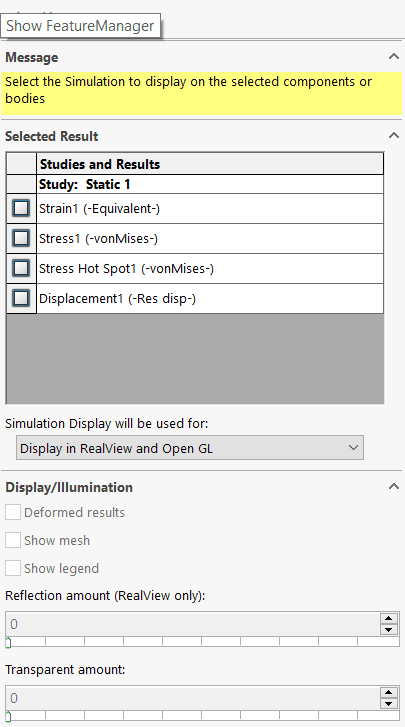Collapse the Display/Illumination section
The height and width of the screenshot is (727, 405).
[393, 486]
